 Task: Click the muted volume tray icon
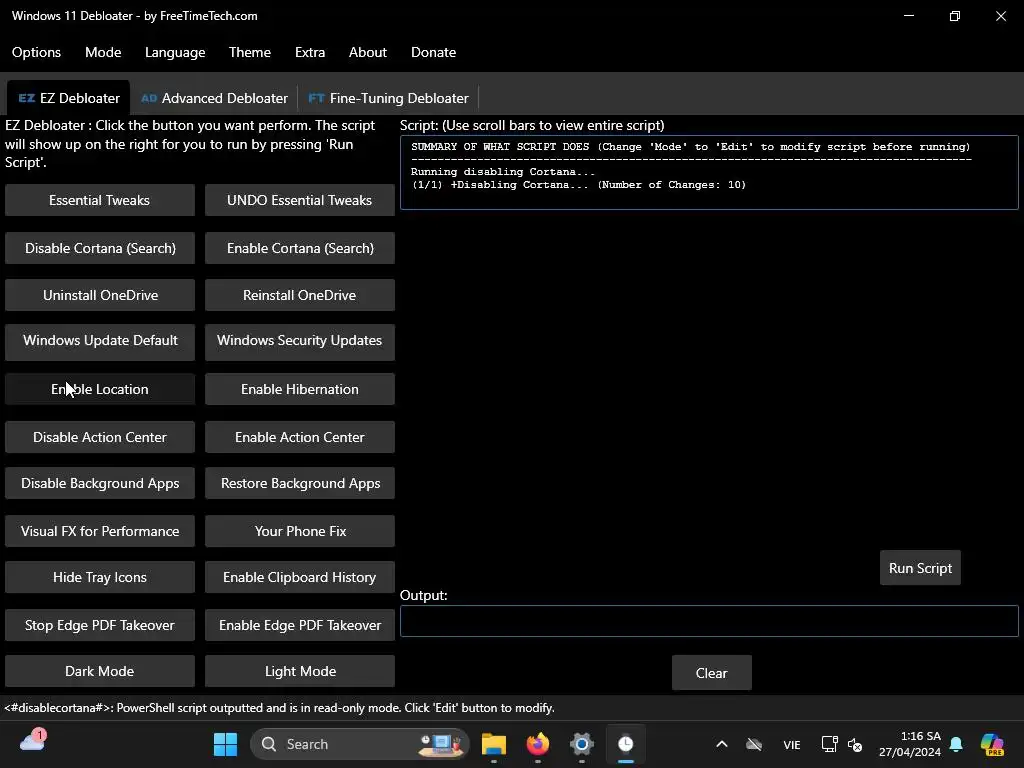[855, 744]
